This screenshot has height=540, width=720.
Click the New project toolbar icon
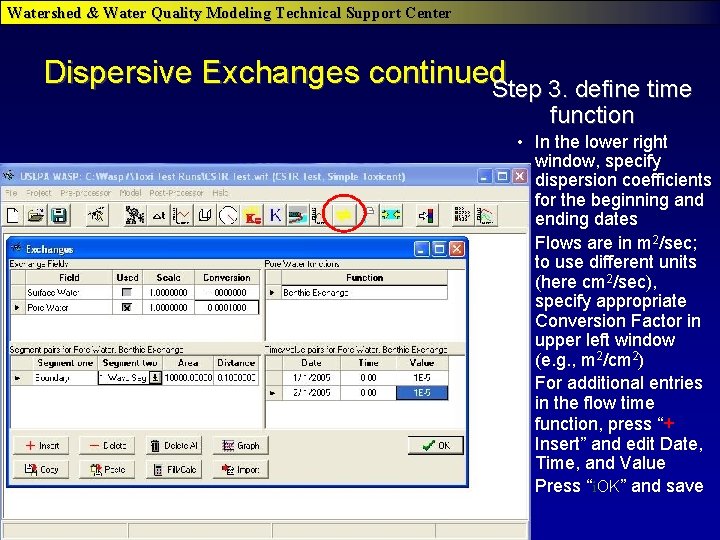click(x=13, y=215)
